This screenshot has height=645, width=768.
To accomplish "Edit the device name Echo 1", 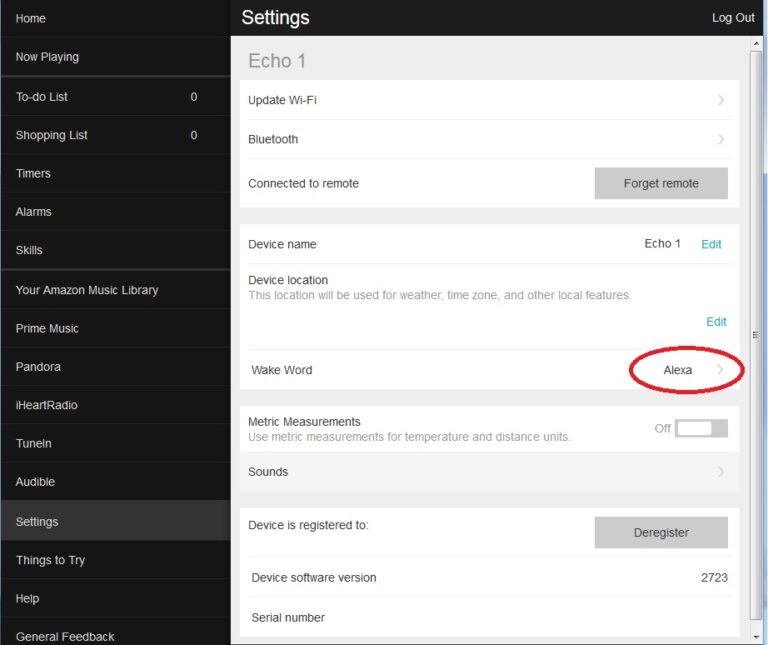I will 711,244.
